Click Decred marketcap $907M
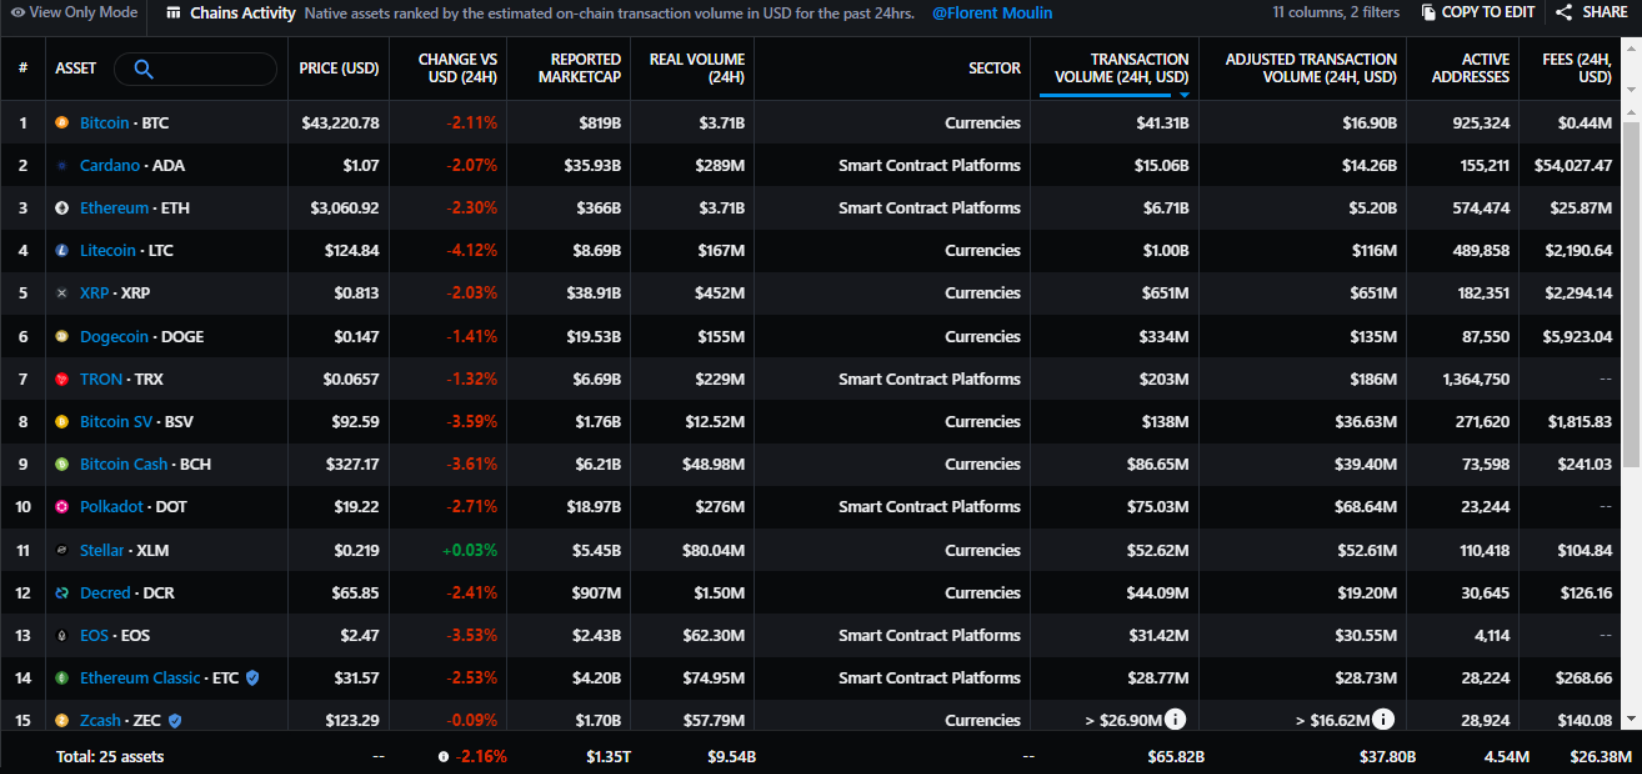Viewport: 1642px width, 774px height. [x=596, y=593]
